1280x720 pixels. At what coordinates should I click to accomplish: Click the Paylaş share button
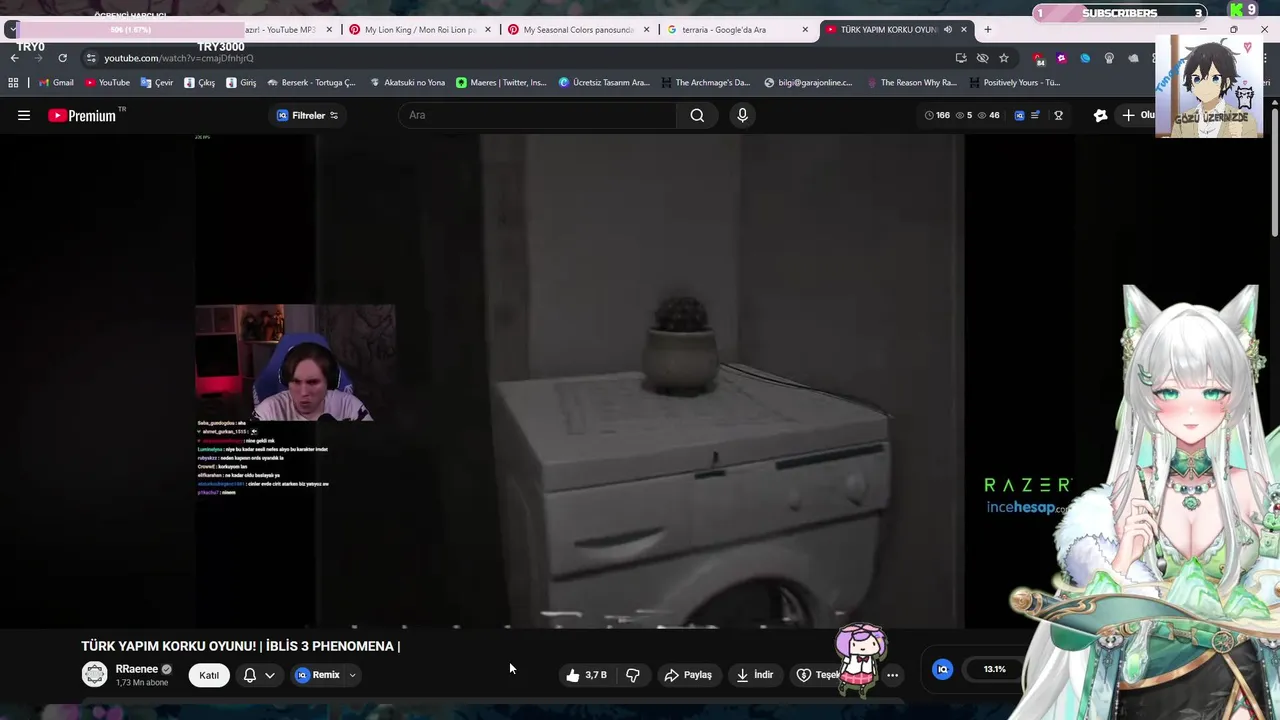(688, 675)
